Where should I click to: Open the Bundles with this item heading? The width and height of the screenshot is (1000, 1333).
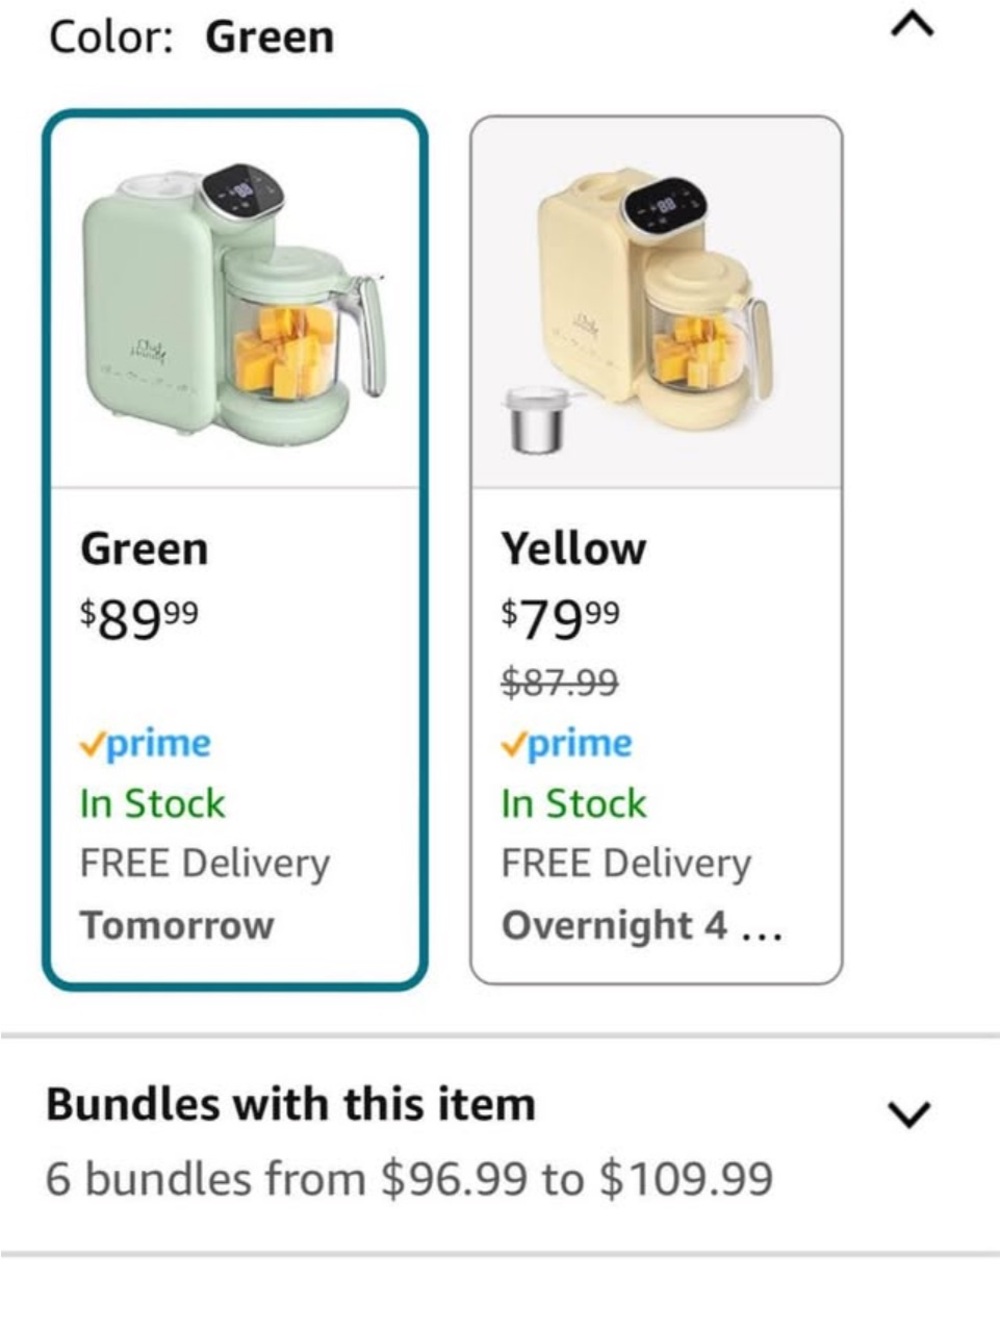pyautogui.click(x=291, y=1105)
